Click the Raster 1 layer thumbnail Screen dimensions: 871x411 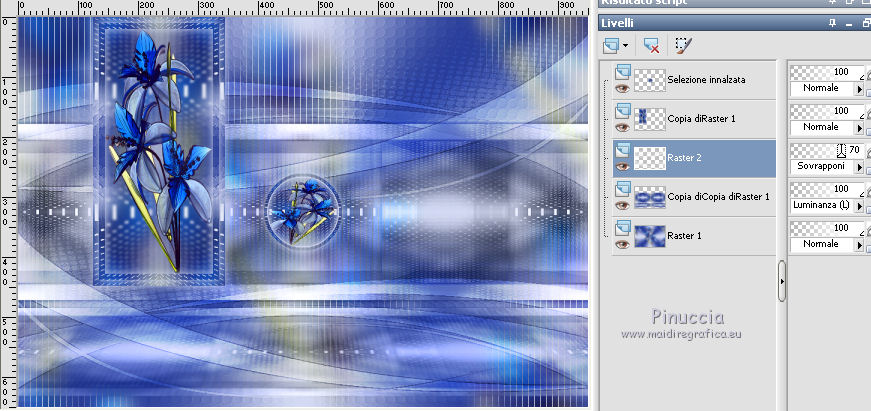point(649,236)
